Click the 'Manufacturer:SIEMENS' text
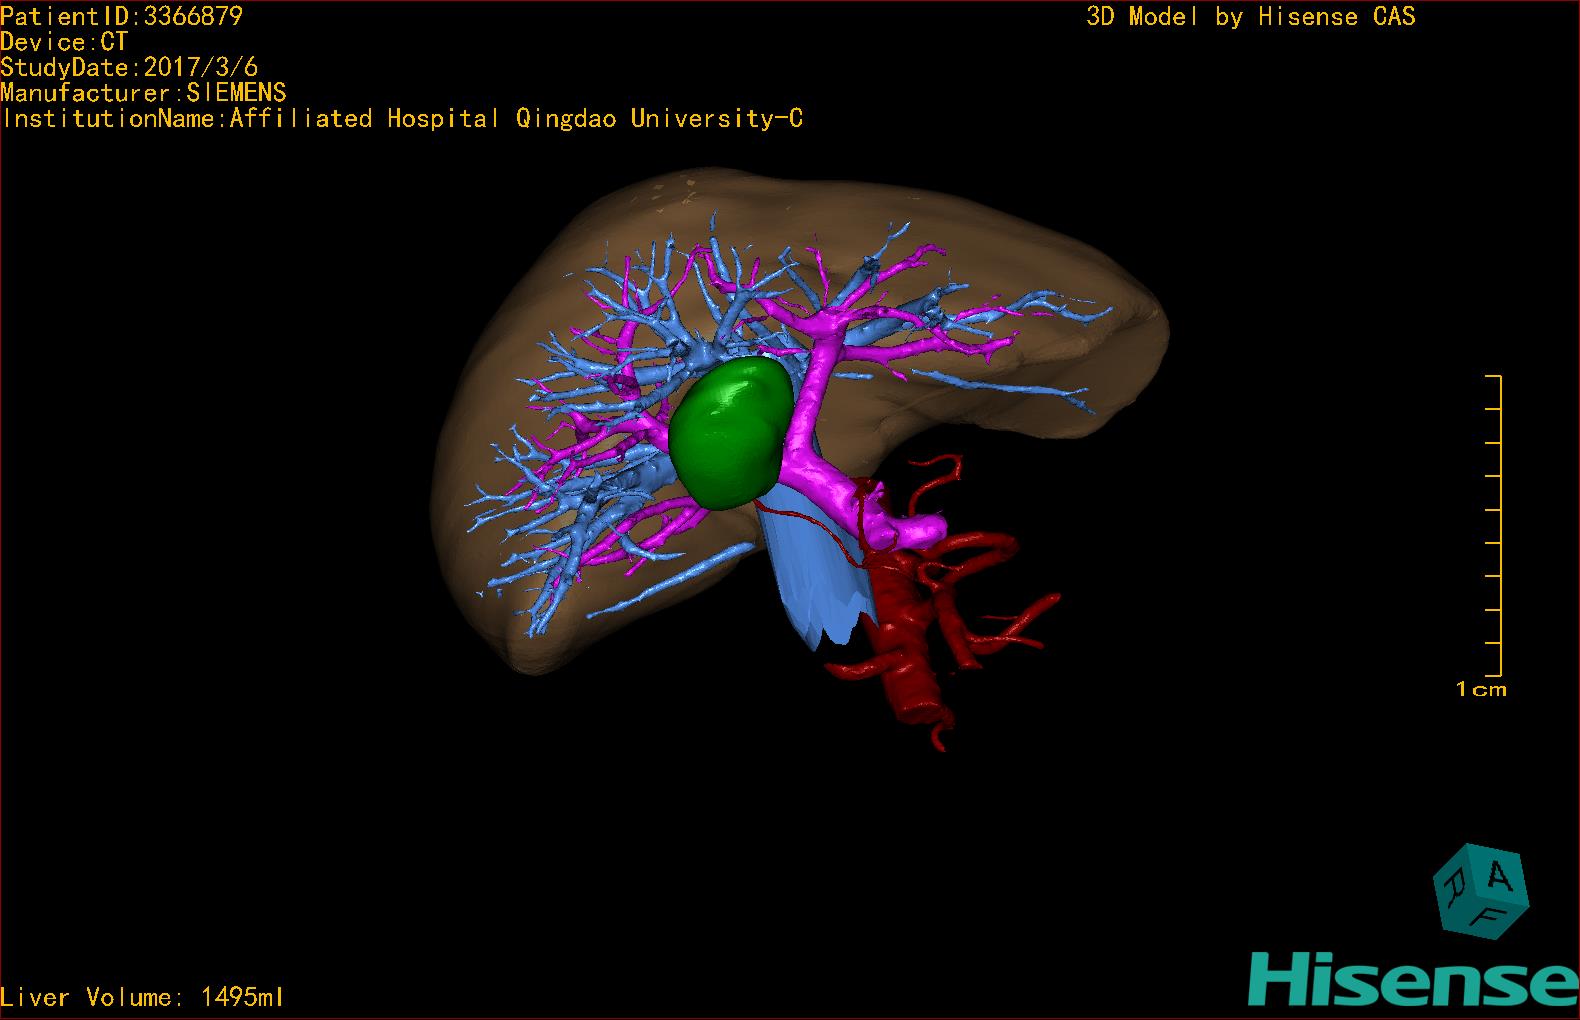 (143, 93)
